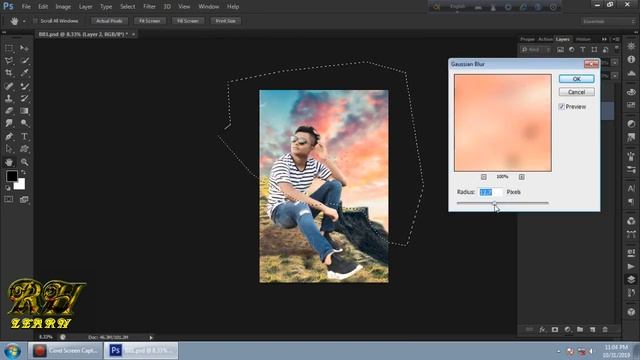Image resolution: width=640 pixels, height=360 pixels.
Task: Filter layers by adjustment layers icon
Action: [571, 50]
